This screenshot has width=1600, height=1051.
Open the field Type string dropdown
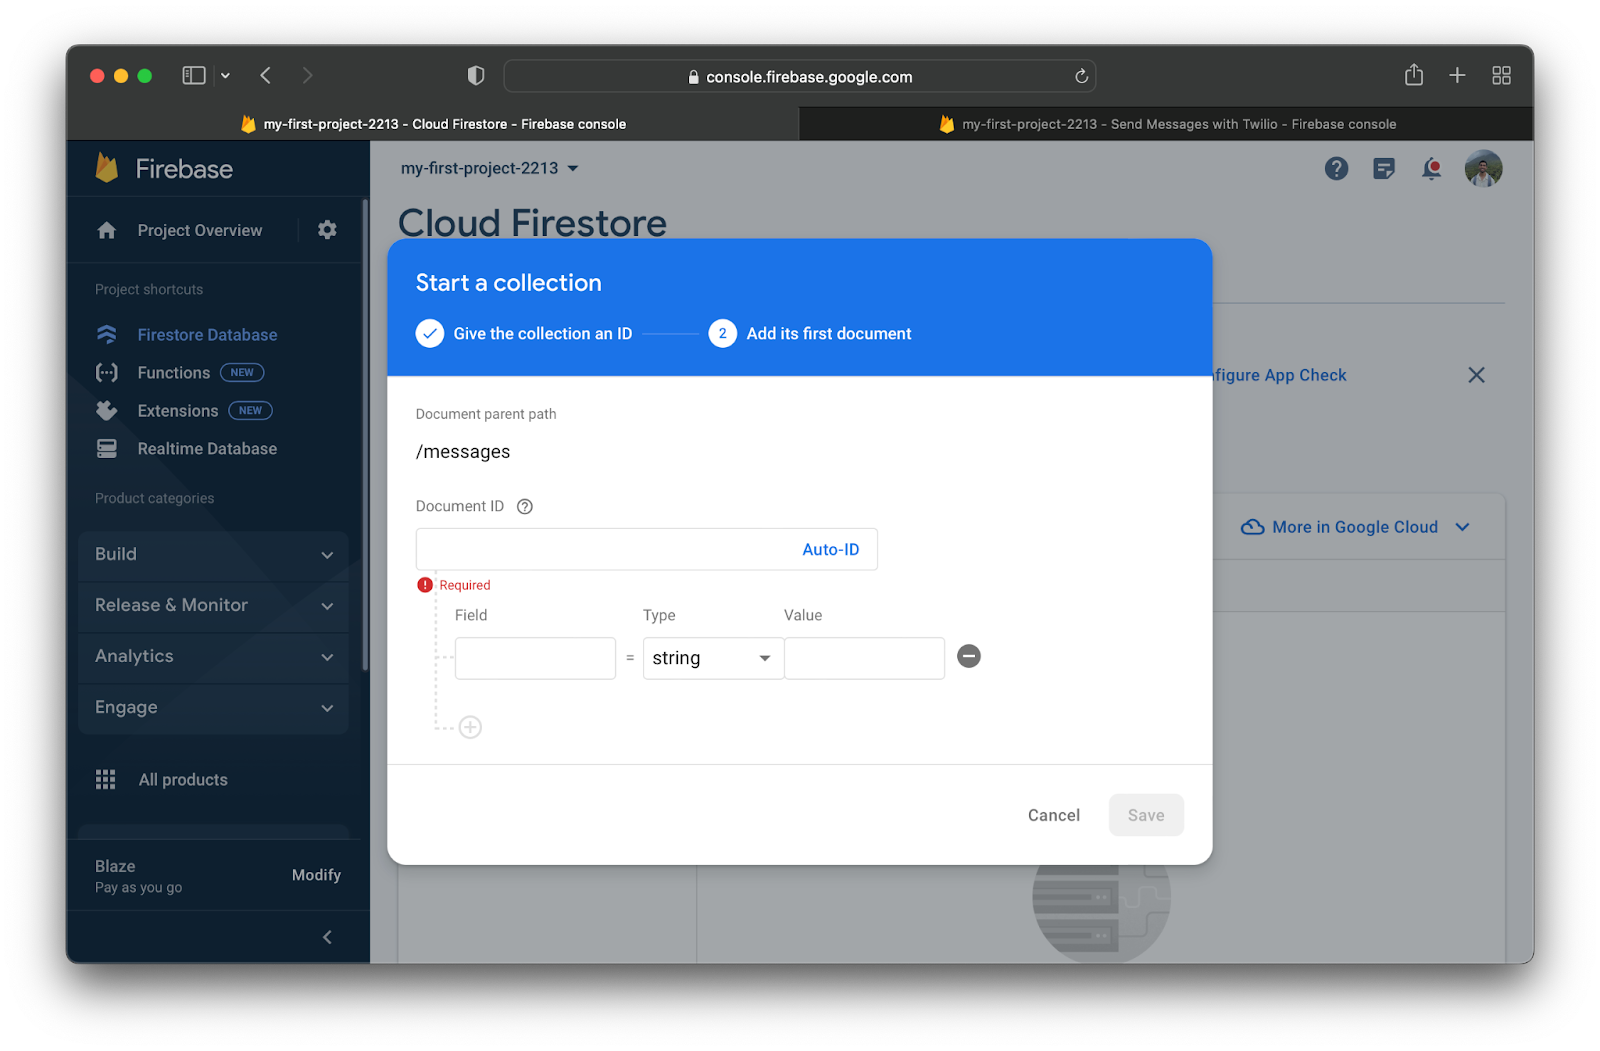click(713, 658)
